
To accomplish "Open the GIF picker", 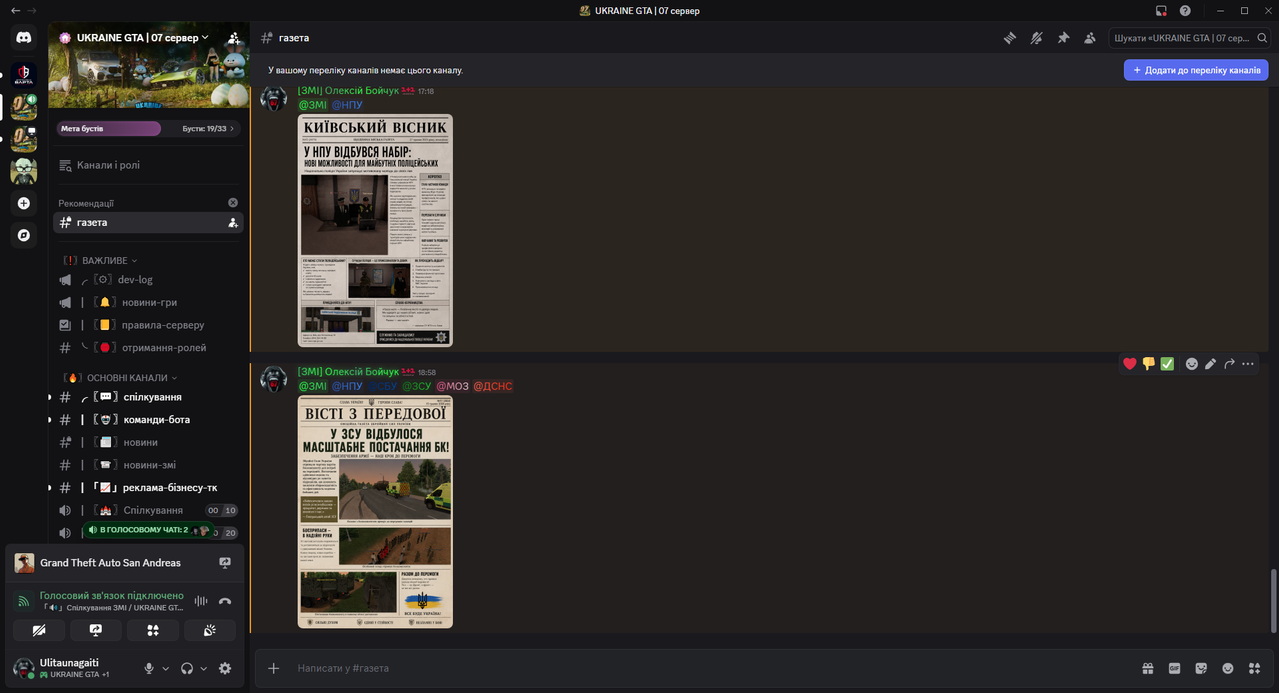I will [x=1175, y=668].
